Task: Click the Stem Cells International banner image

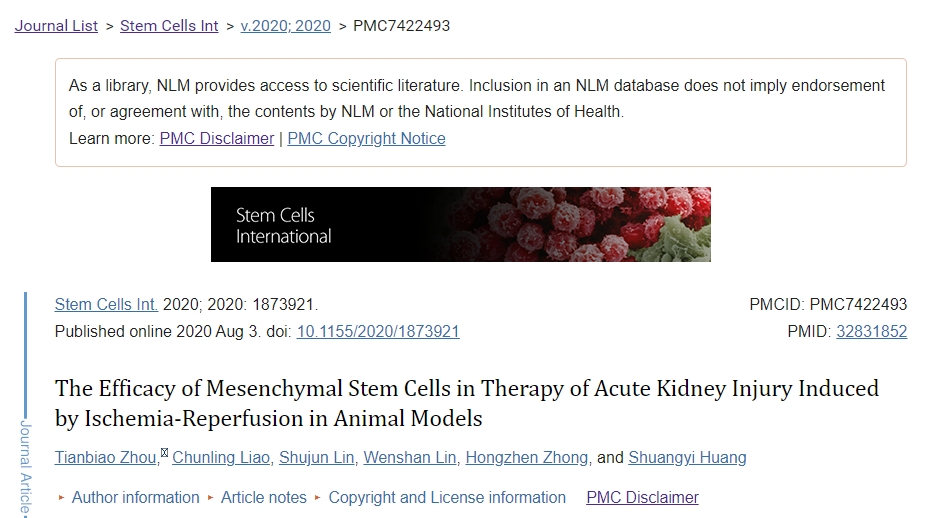Action: 460,225
